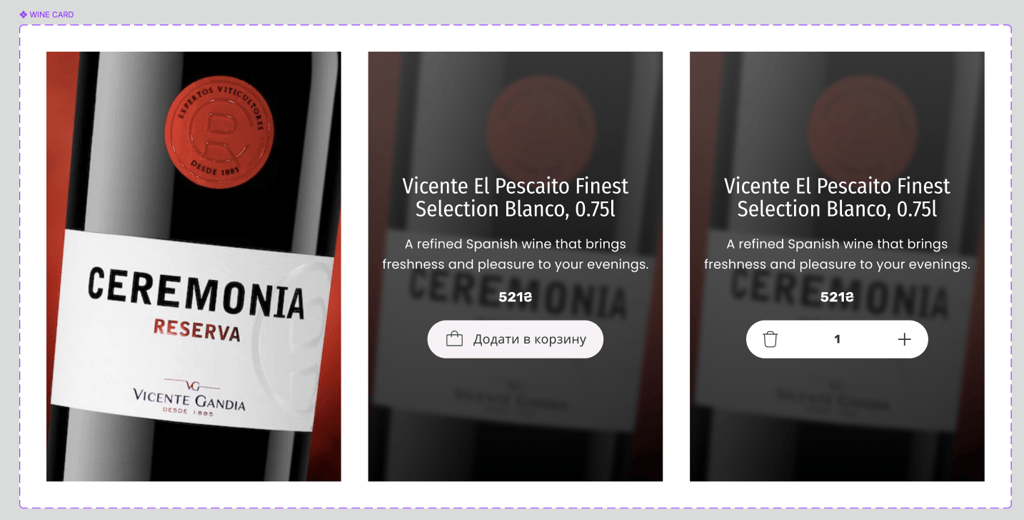Click the "Додати в корзину" button label
The height and width of the screenshot is (520, 1024).
[x=530, y=339]
